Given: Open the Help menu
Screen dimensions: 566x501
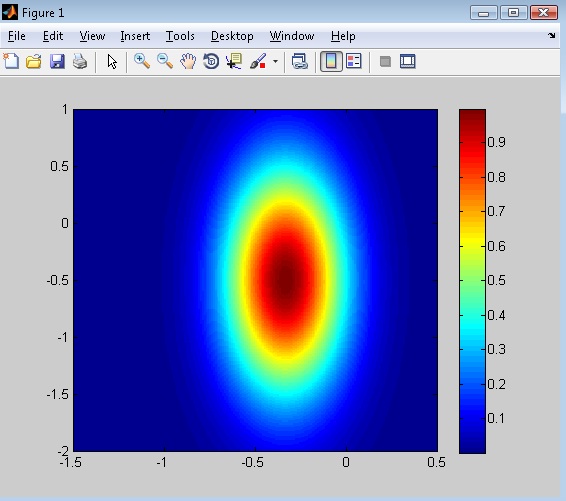Looking at the screenshot, I should (x=343, y=36).
